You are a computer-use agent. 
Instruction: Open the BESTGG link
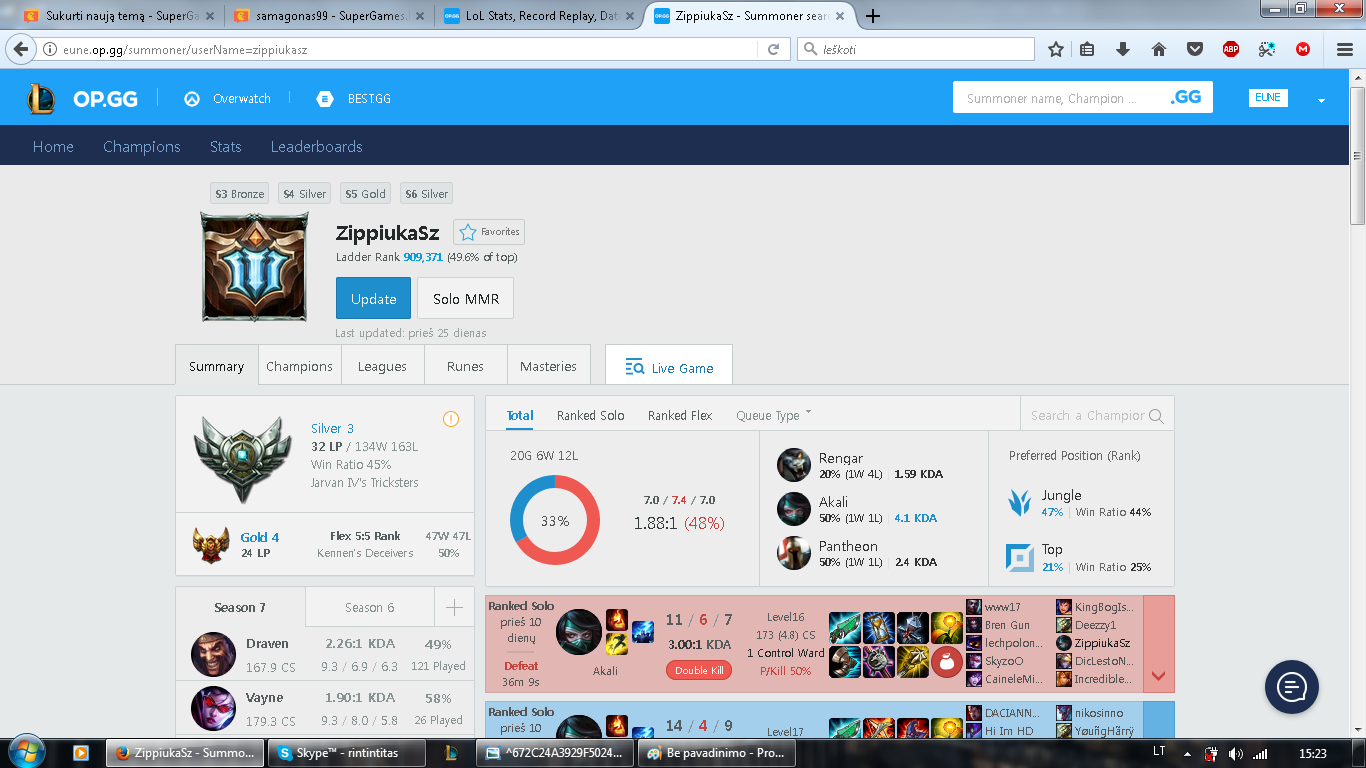[354, 98]
